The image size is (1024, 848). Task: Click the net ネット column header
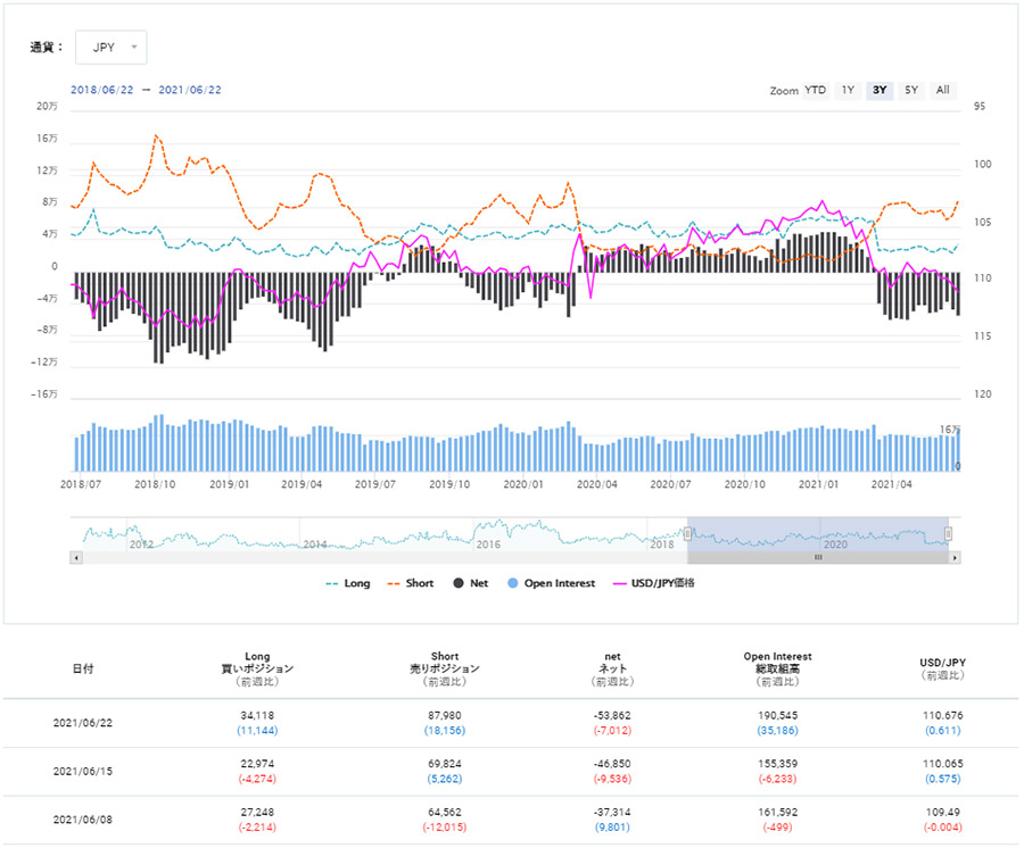(x=613, y=669)
